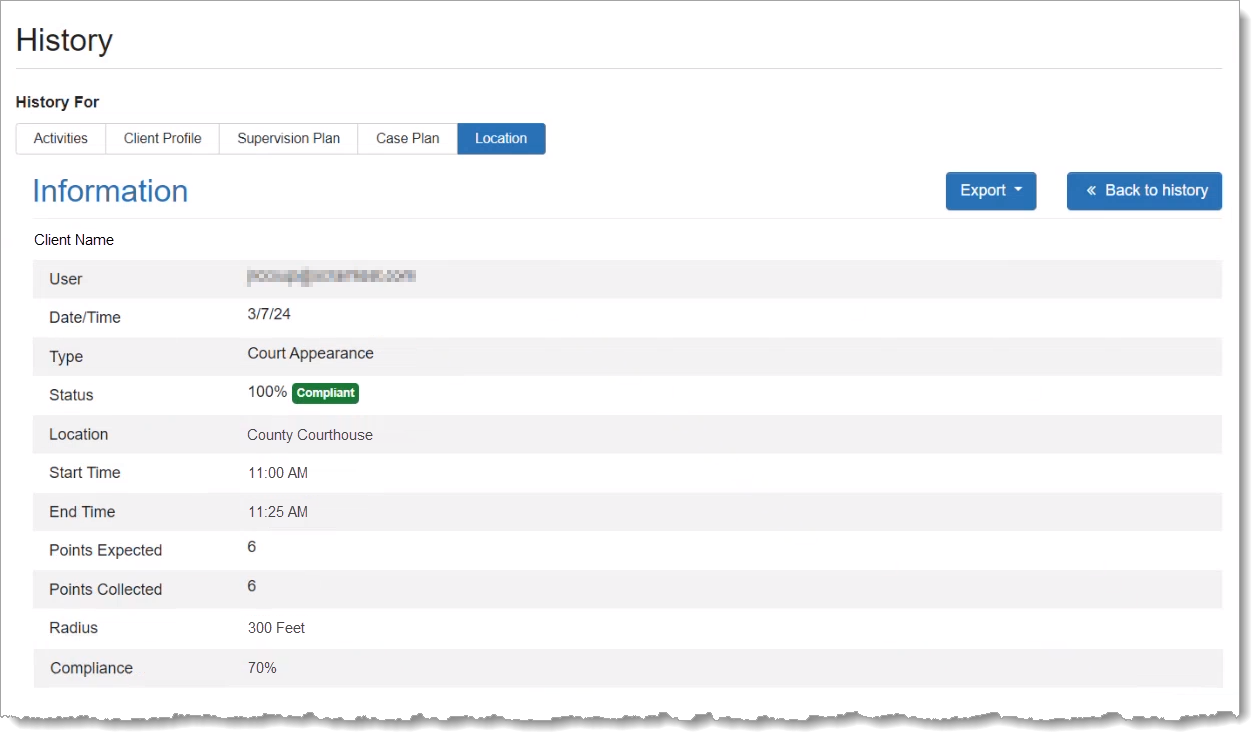Click the double-chevron icon on Back to history

pyautogui.click(x=1091, y=191)
